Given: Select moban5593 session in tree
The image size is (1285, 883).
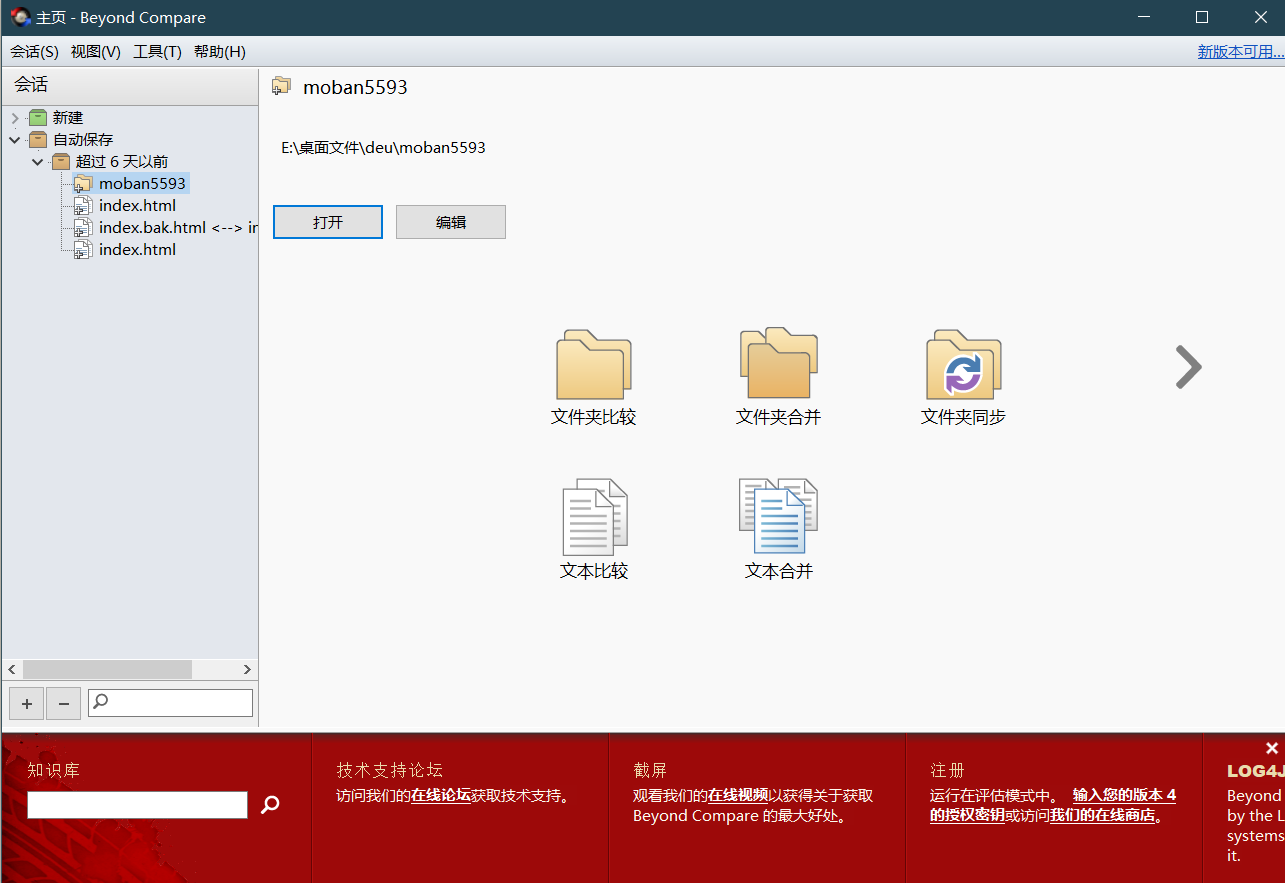Looking at the screenshot, I should click(142, 184).
